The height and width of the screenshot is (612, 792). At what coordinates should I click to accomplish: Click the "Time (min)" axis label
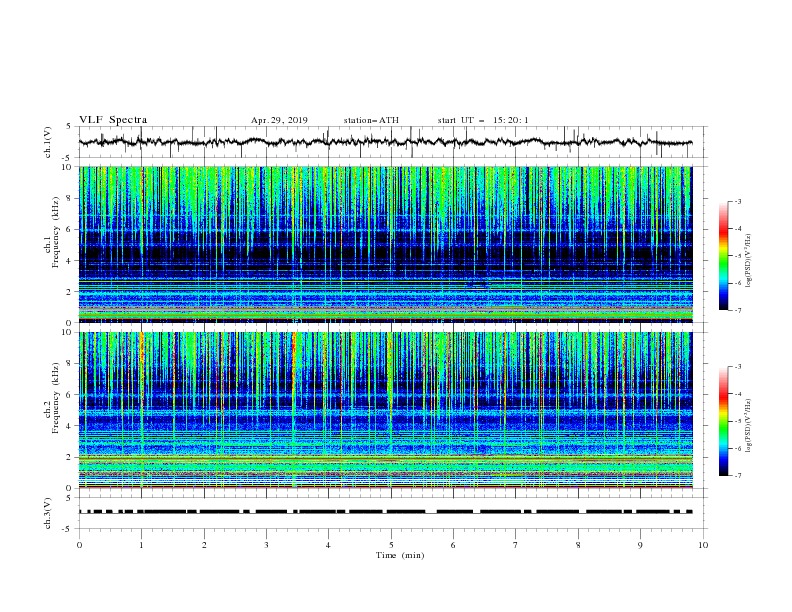400,555
